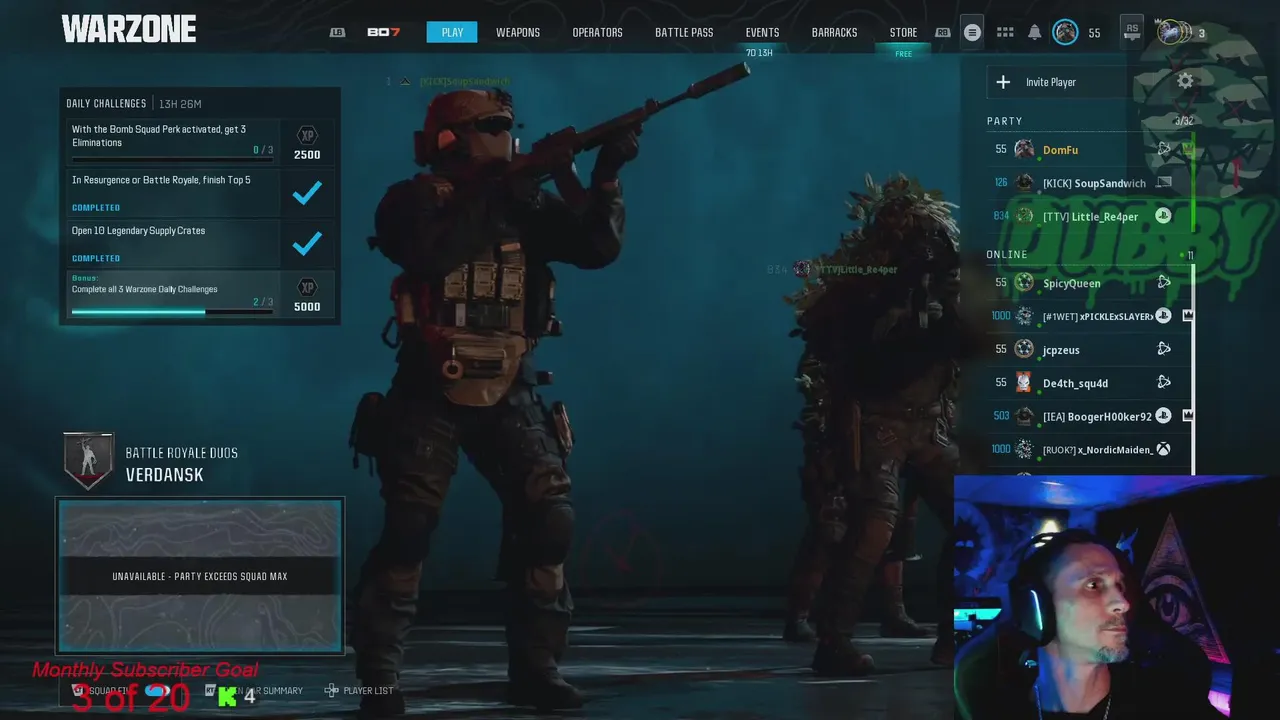
Task: Click the Bomb Squad challenge progress bar
Action: pos(172,160)
